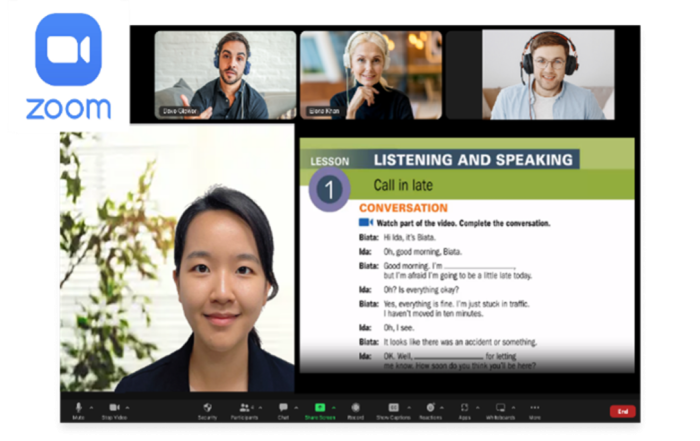Click the orange 'CONVERSATION' heading

coord(403,208)
